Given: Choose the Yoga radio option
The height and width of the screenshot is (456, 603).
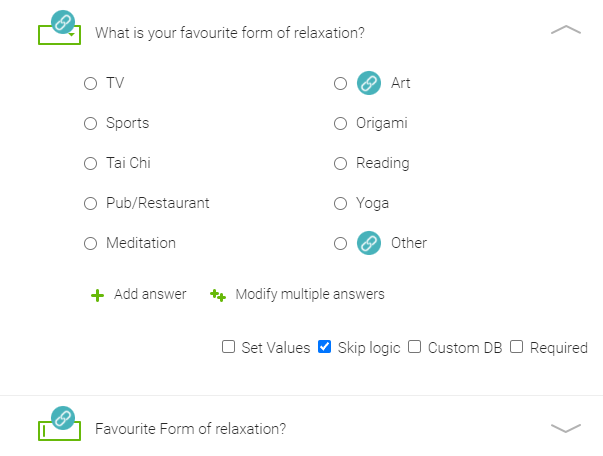Looking at the screenshot, I should 340,203.
